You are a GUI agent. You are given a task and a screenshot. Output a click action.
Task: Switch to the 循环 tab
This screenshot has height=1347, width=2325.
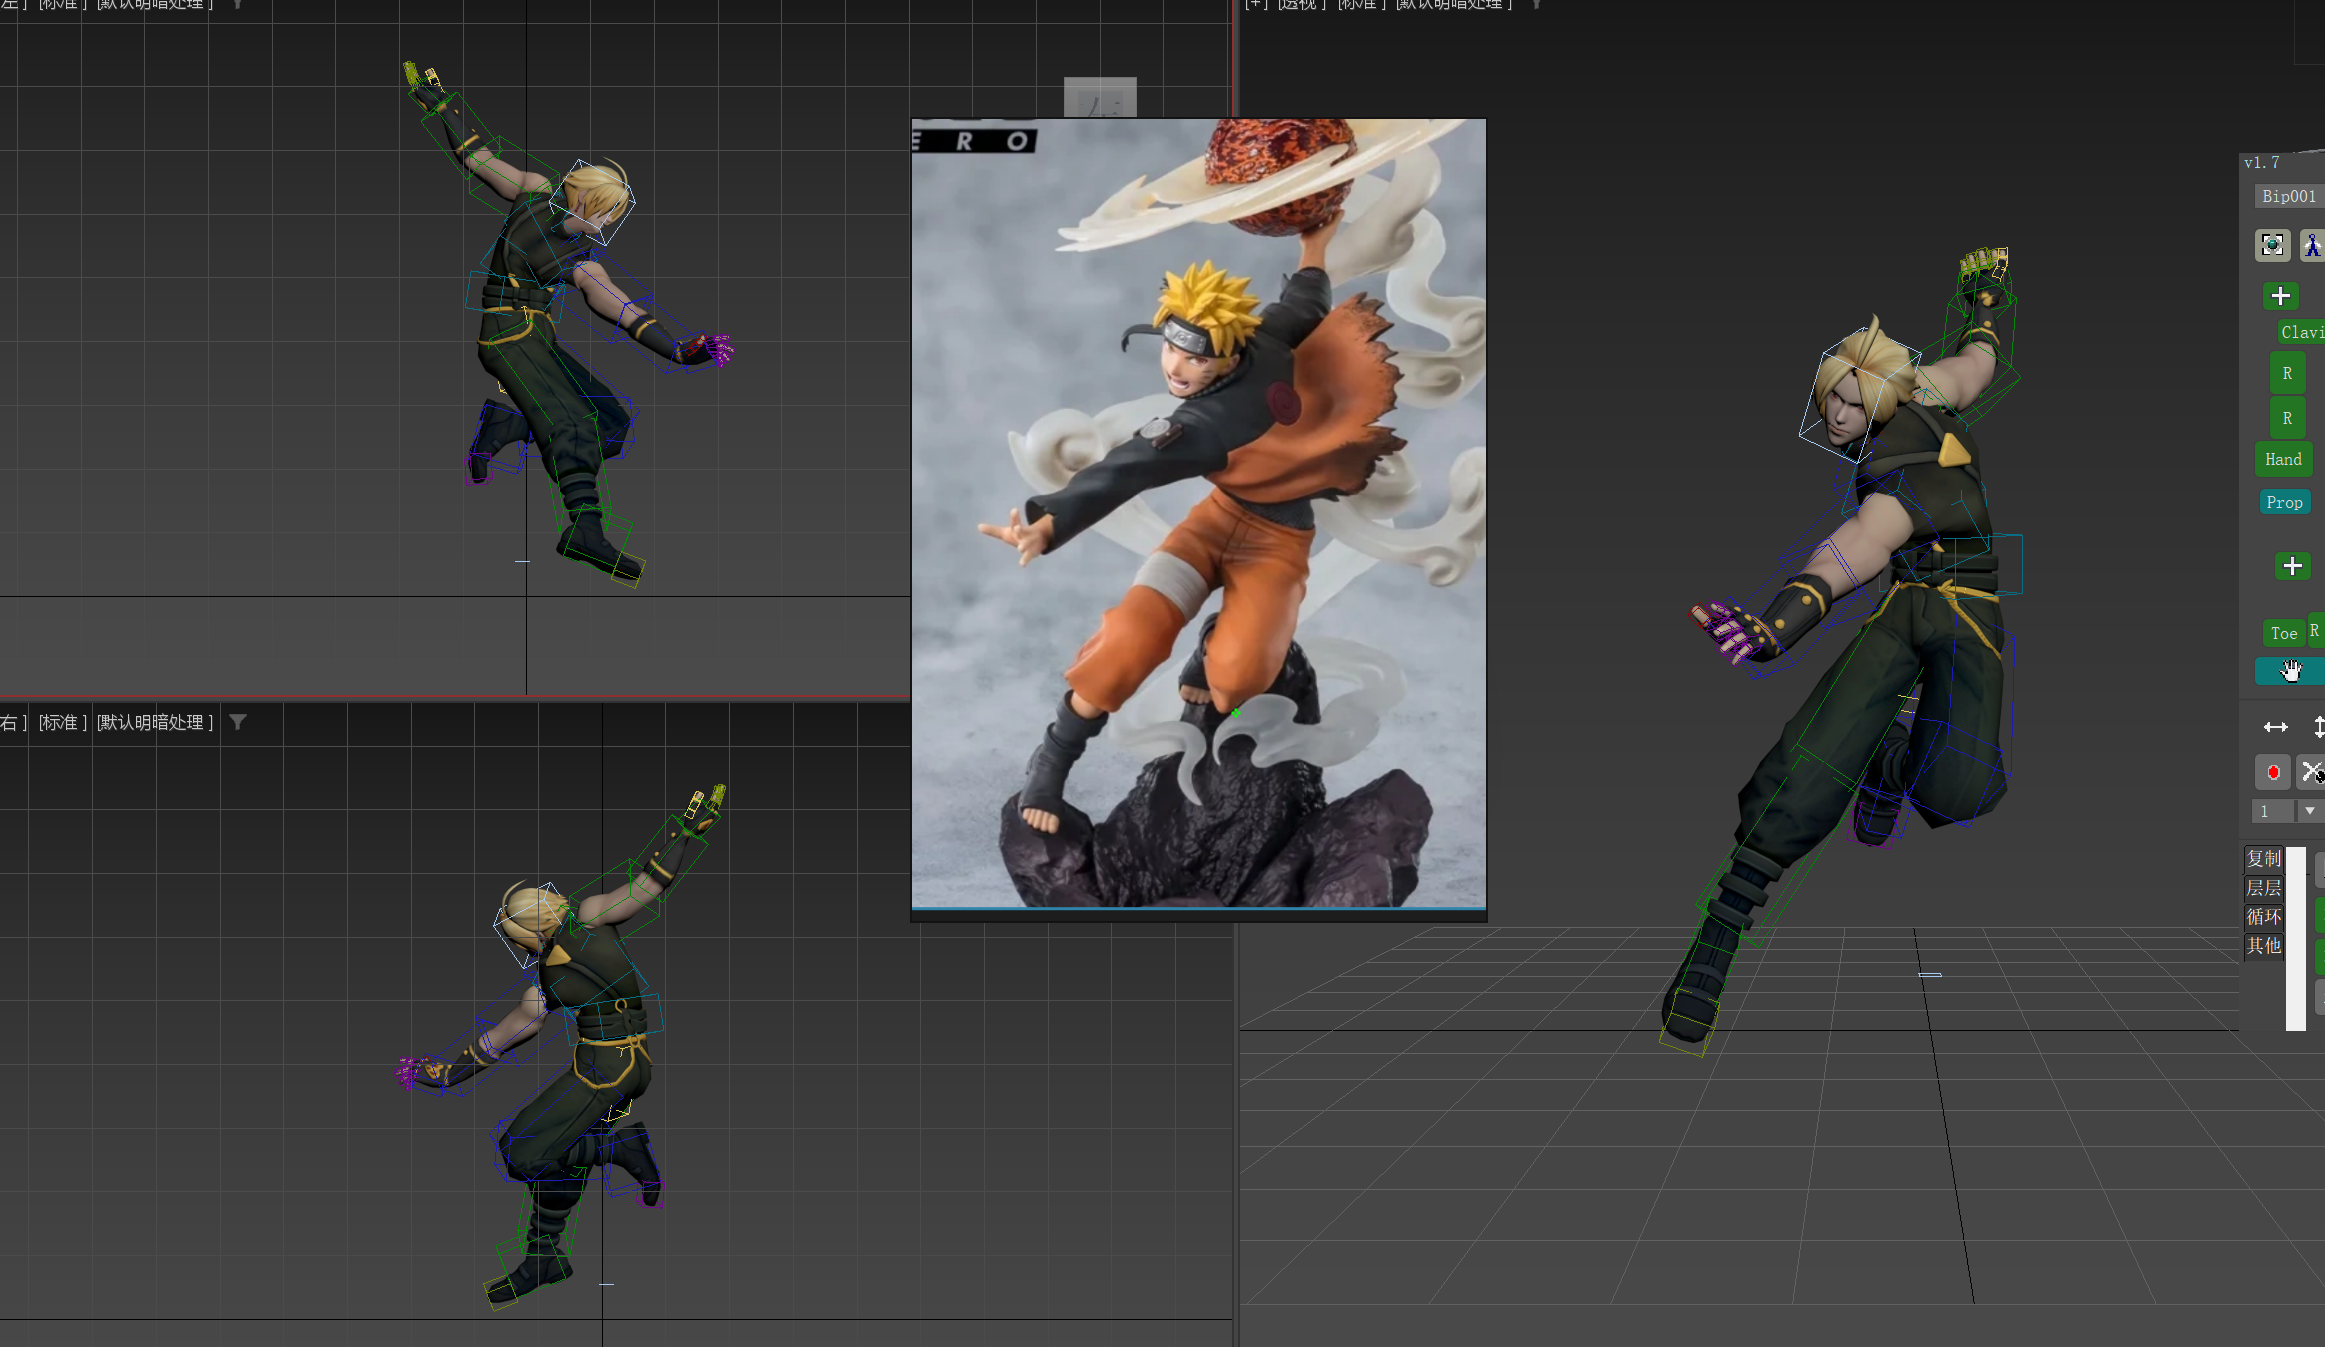coord(2264,917)
